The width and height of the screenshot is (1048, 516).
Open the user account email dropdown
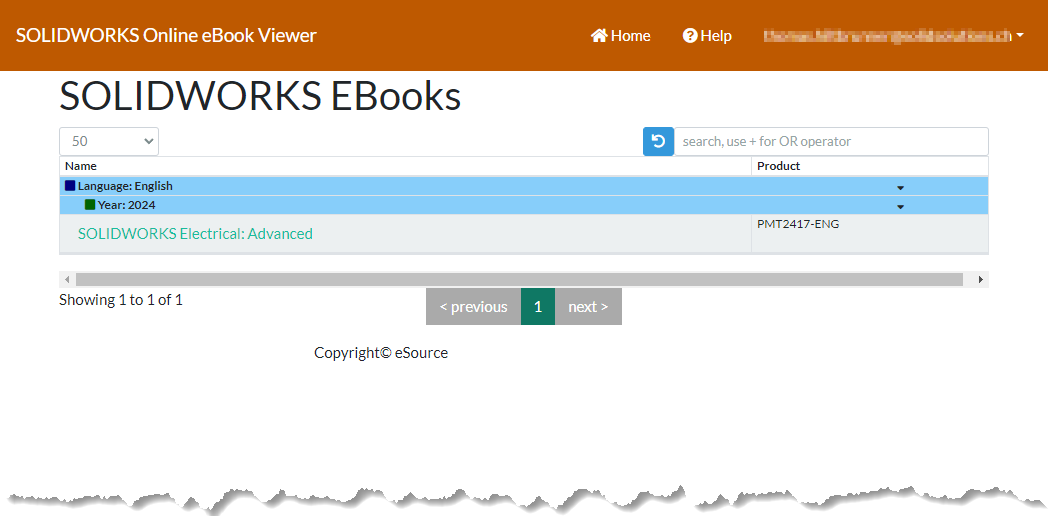[893, 36]
